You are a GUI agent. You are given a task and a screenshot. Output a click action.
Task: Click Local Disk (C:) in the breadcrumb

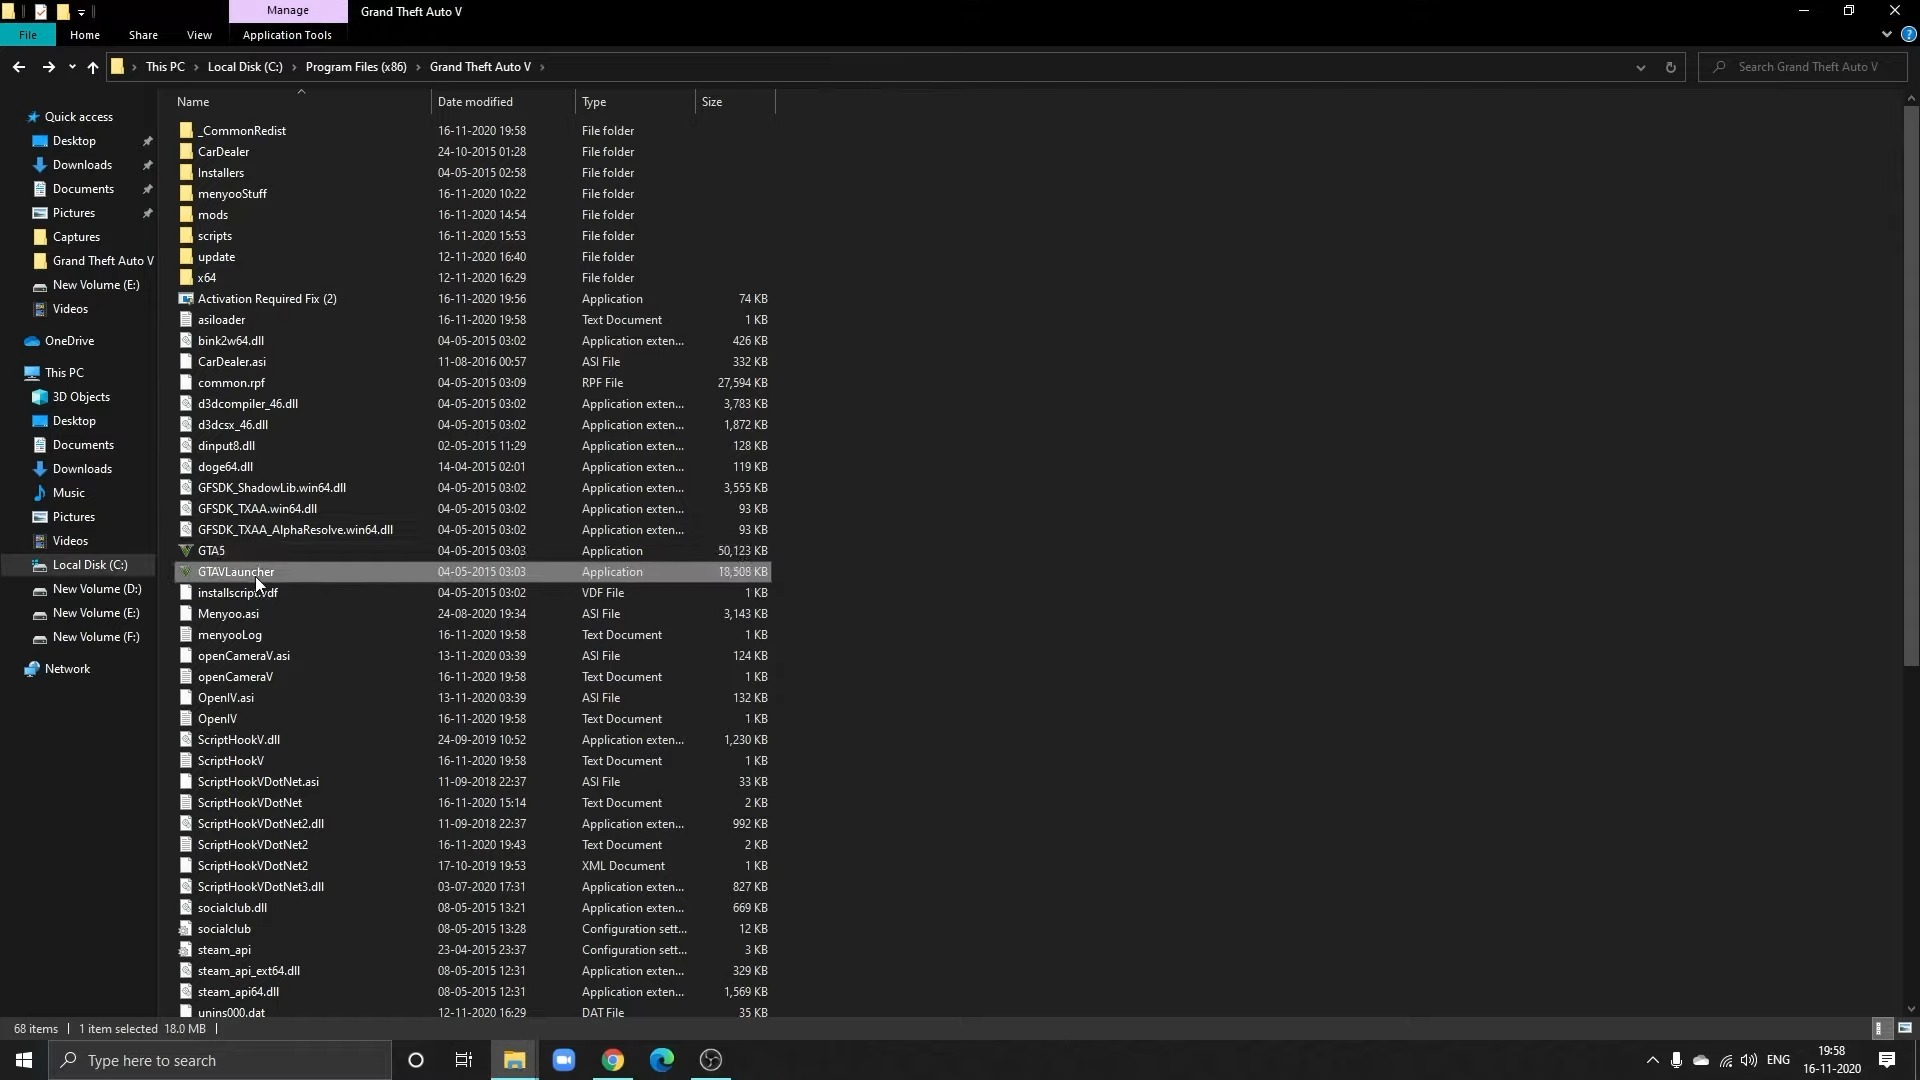point(245,67)
